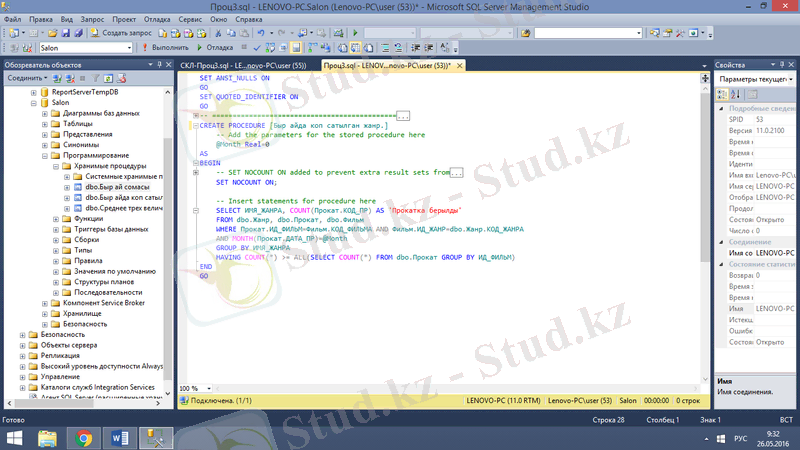Screen dimensions: 800x450
Task: Click Выполнить to execute the query
Action: pyautogui.click(x=165, y=48)
